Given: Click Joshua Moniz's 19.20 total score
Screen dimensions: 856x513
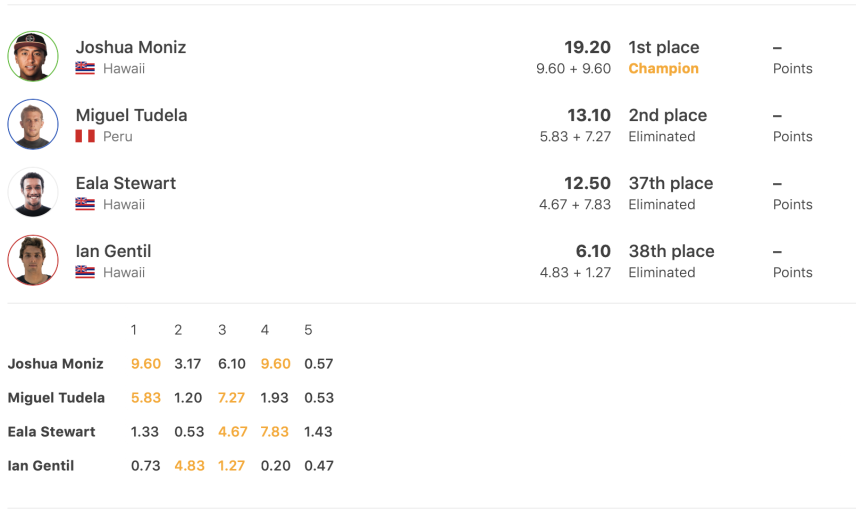Looking at the screenshot, I should (587, 47).
